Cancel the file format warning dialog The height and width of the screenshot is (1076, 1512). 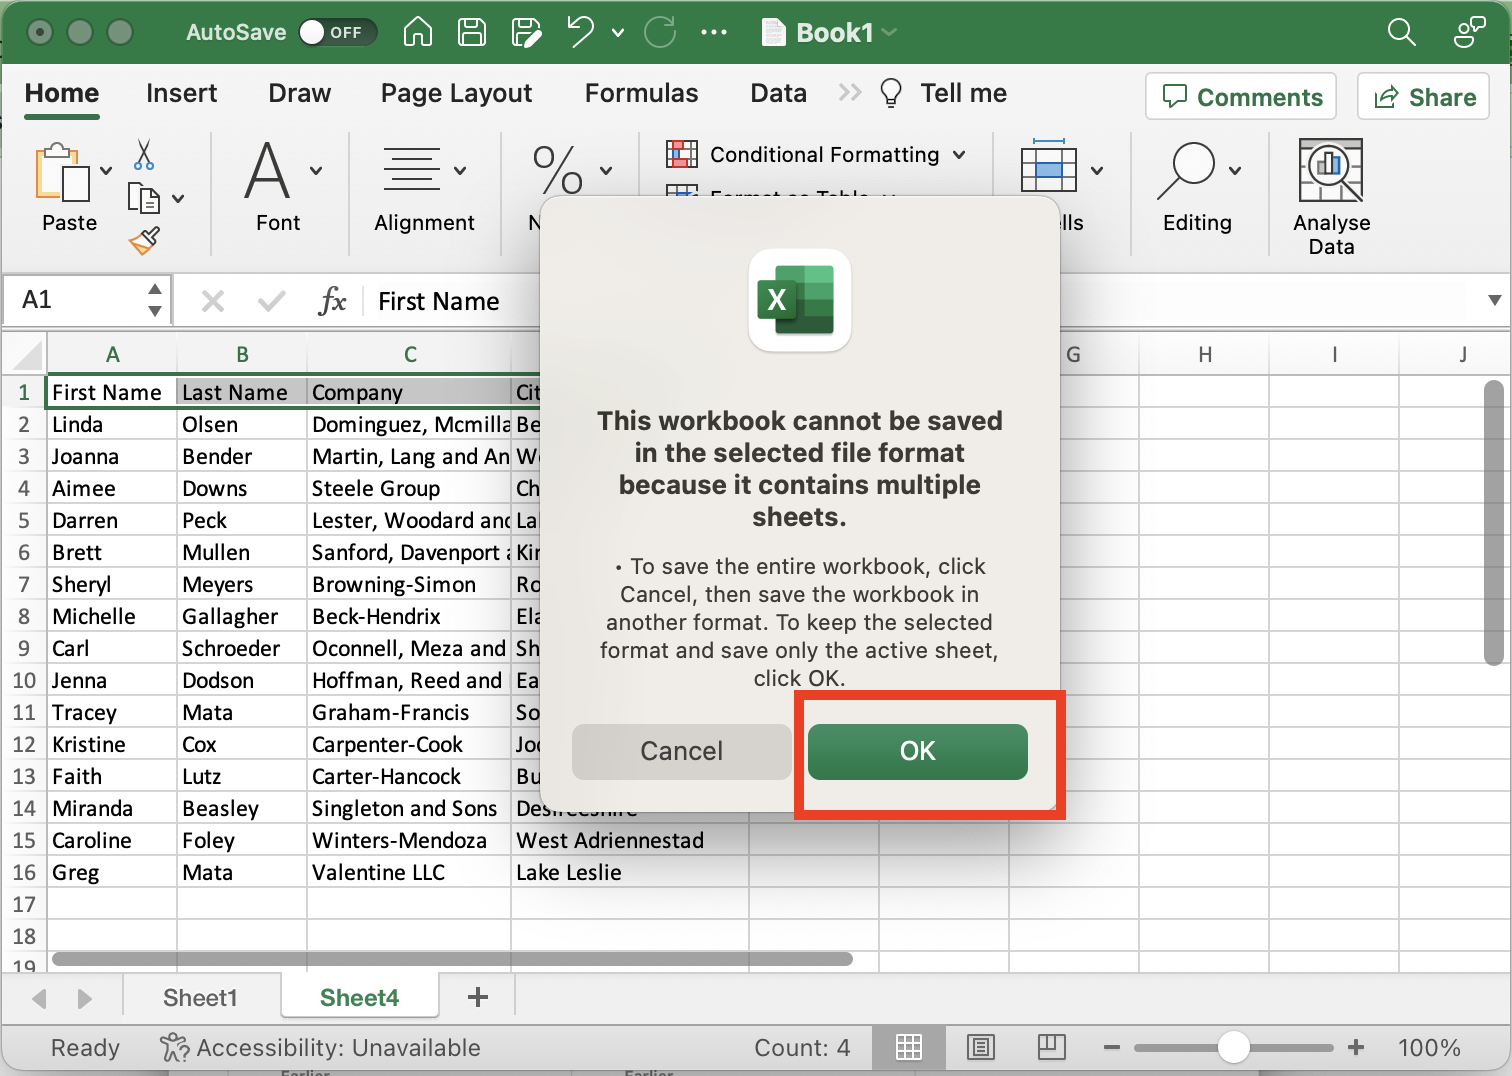coord(681,752)
